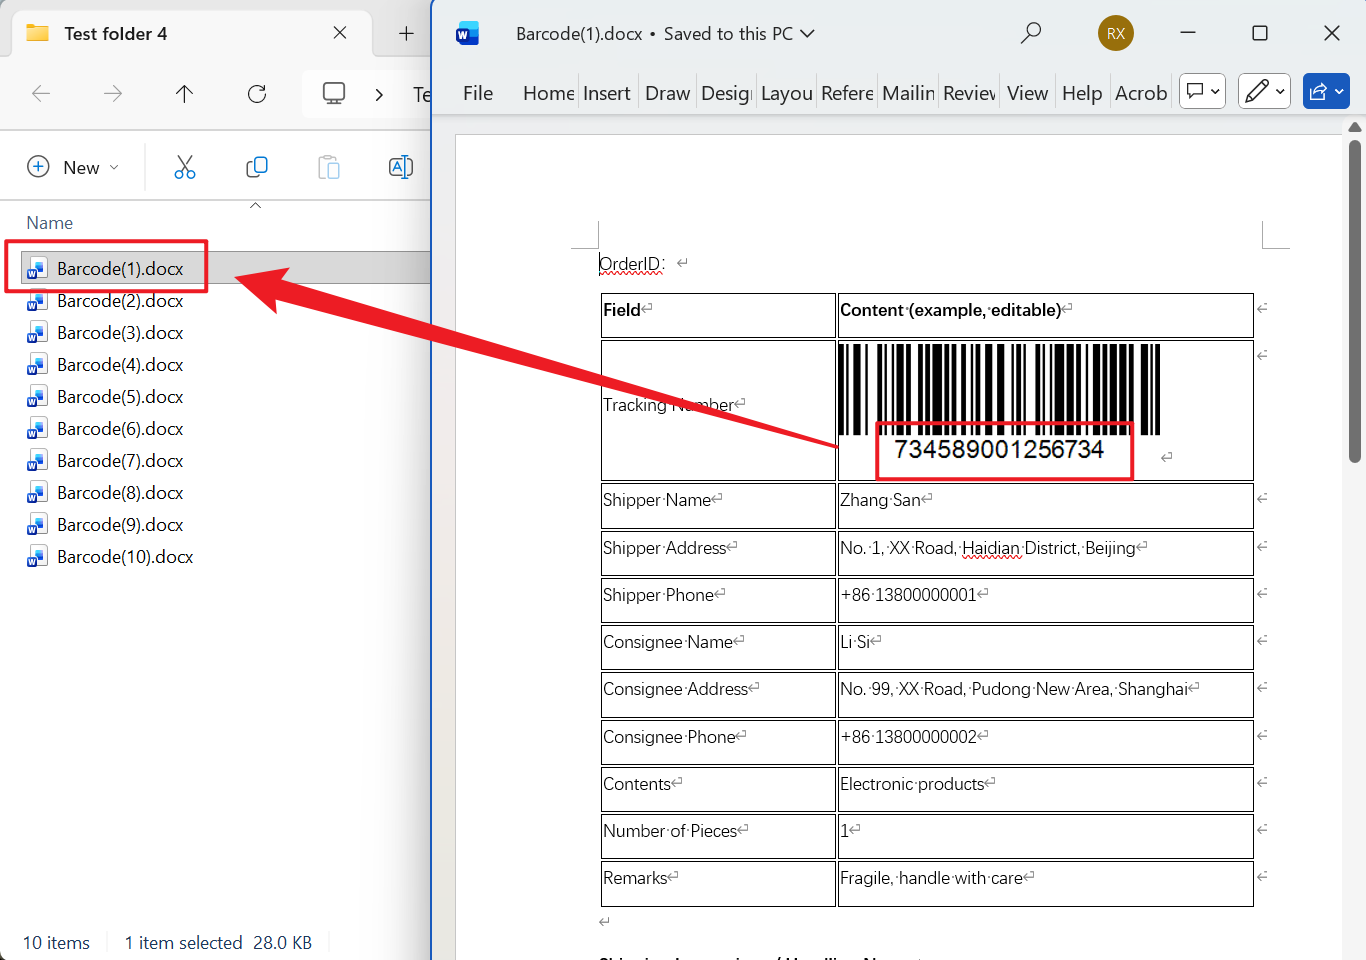Expand the Editing mode pen dropdown

[1264, 92]
